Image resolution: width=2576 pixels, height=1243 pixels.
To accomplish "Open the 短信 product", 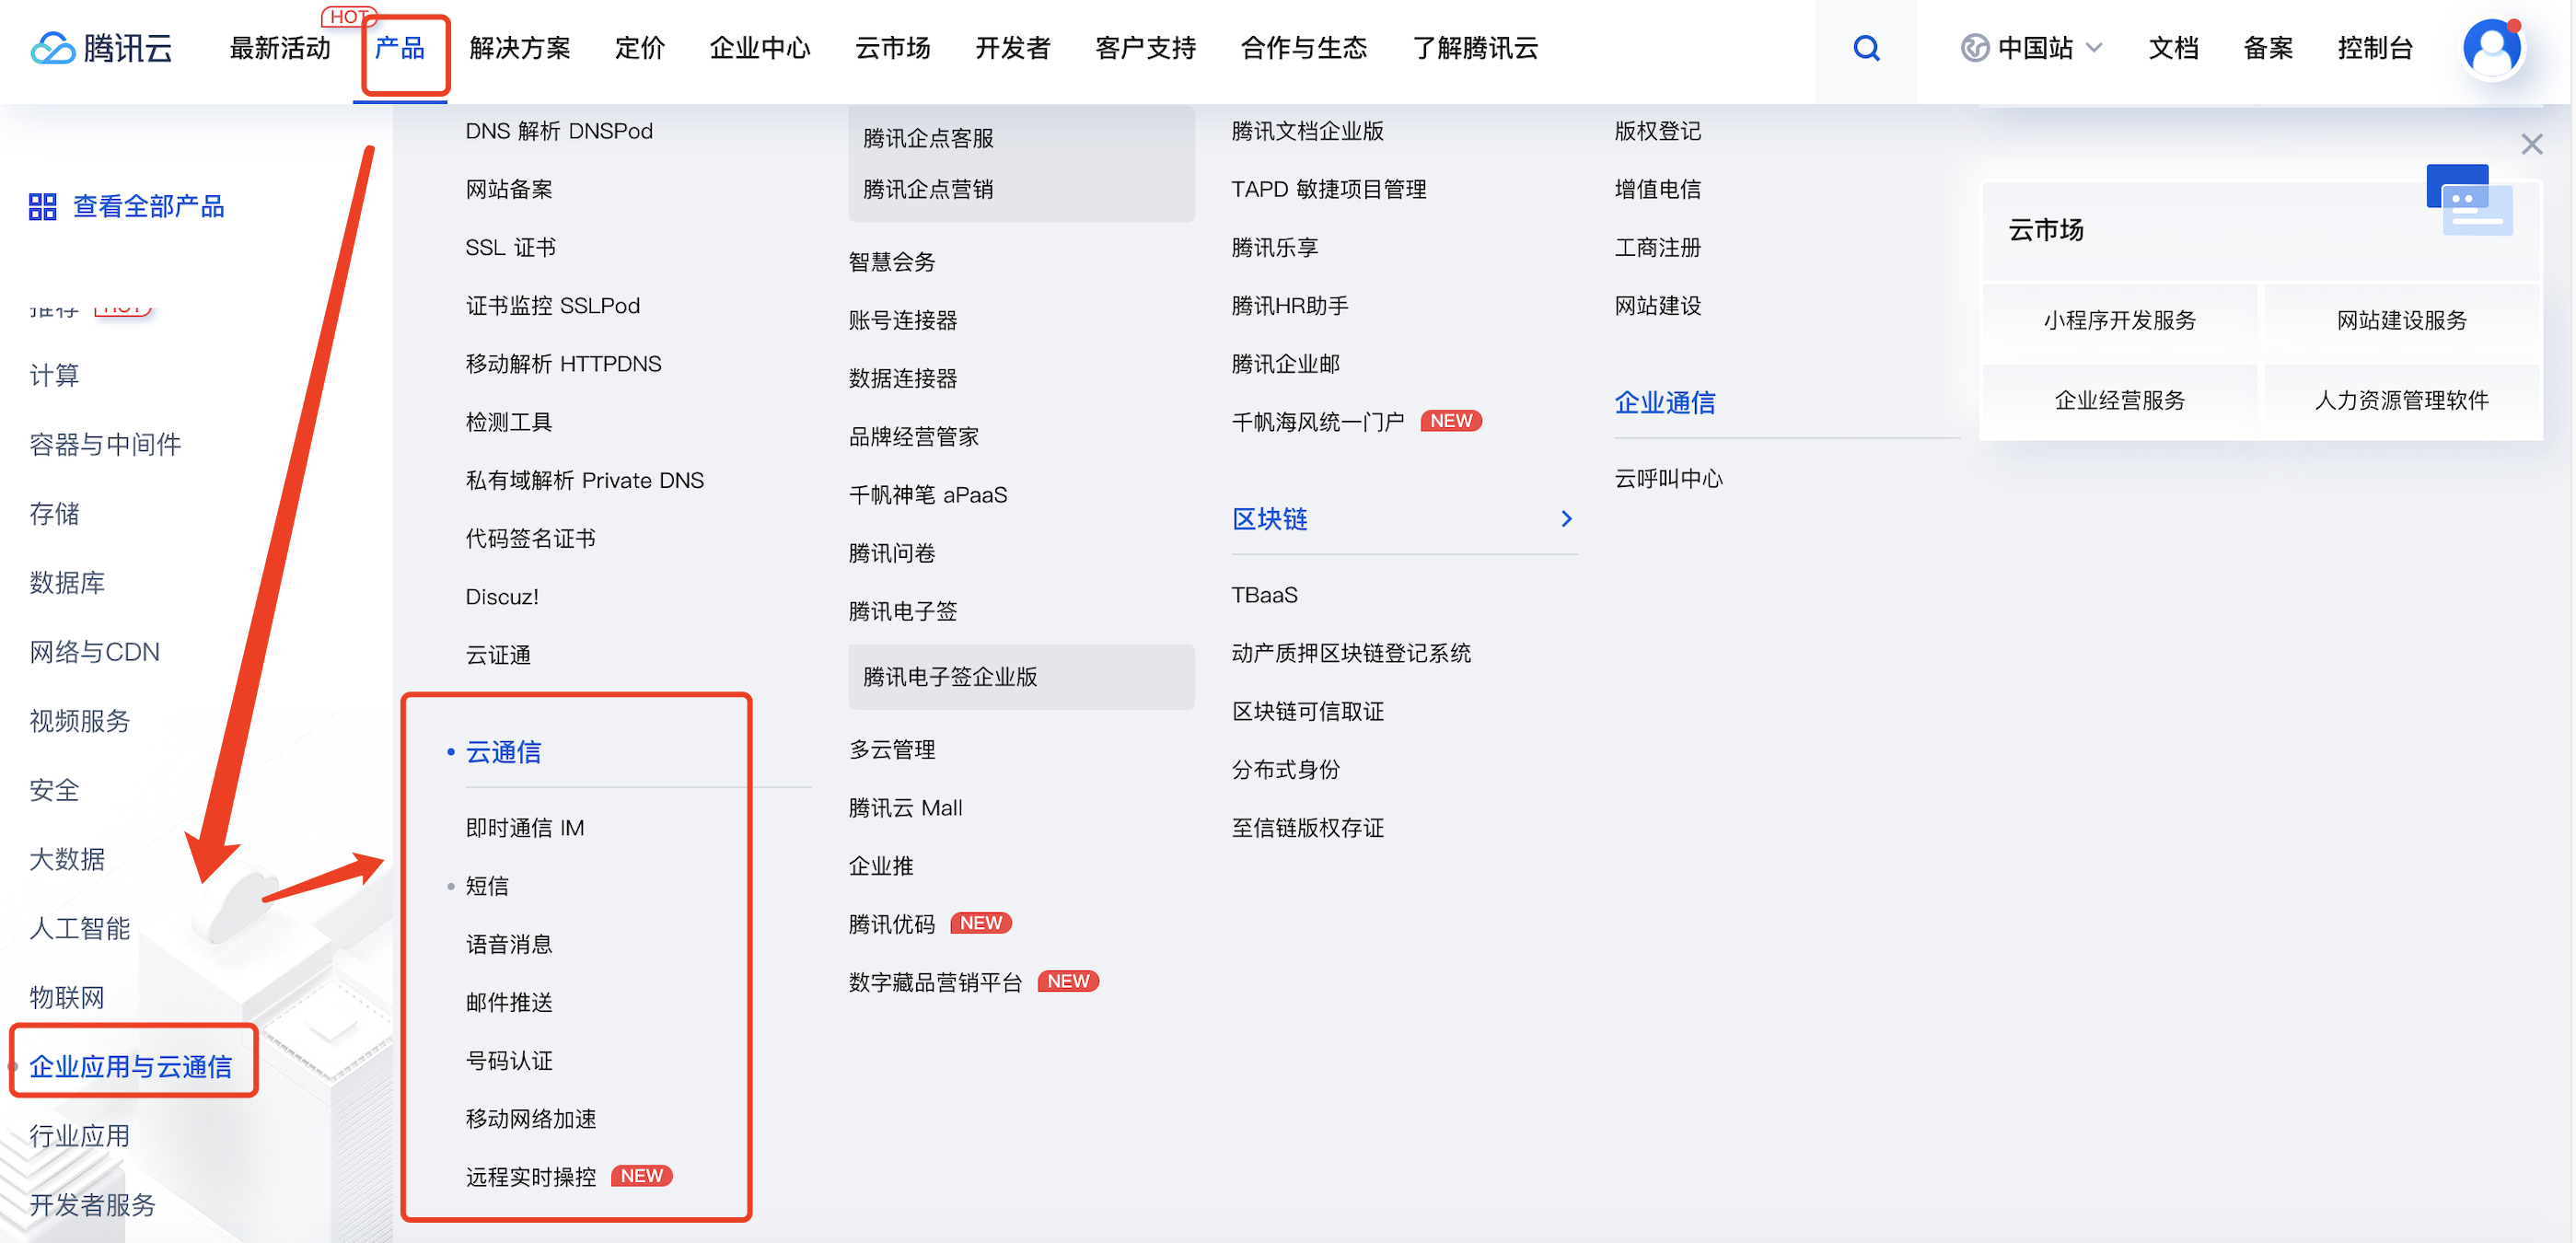I will [x=486, y=884].
